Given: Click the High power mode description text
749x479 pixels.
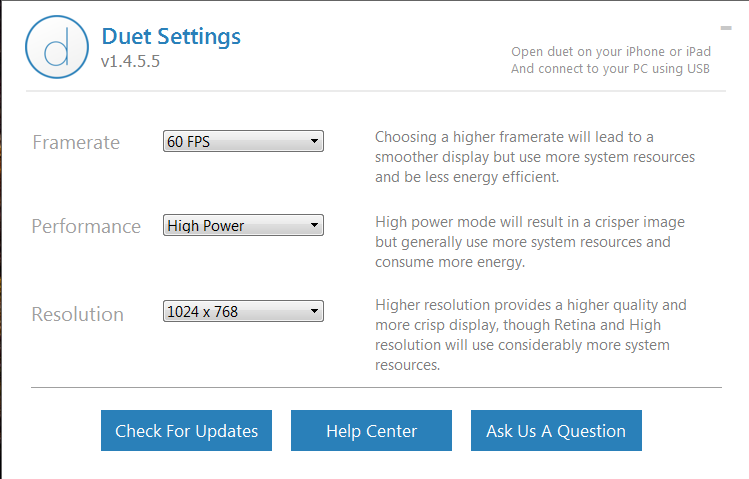Looking at the screenshot, I should [x=530, y=242].
